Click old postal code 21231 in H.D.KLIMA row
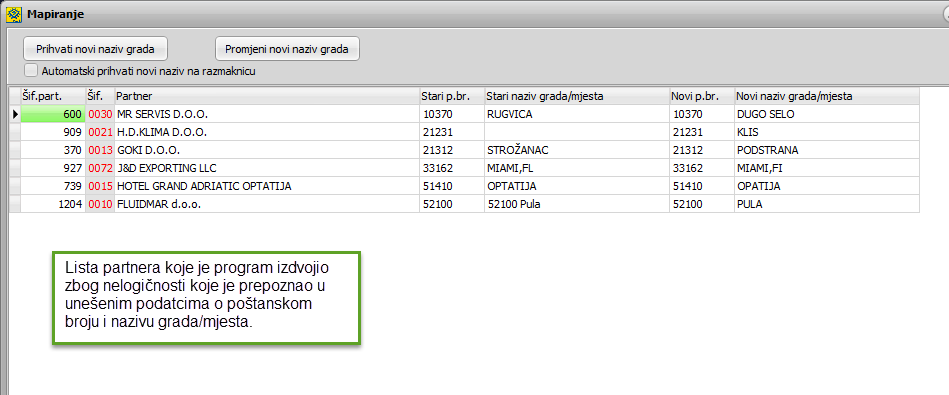 pos(452,132)
